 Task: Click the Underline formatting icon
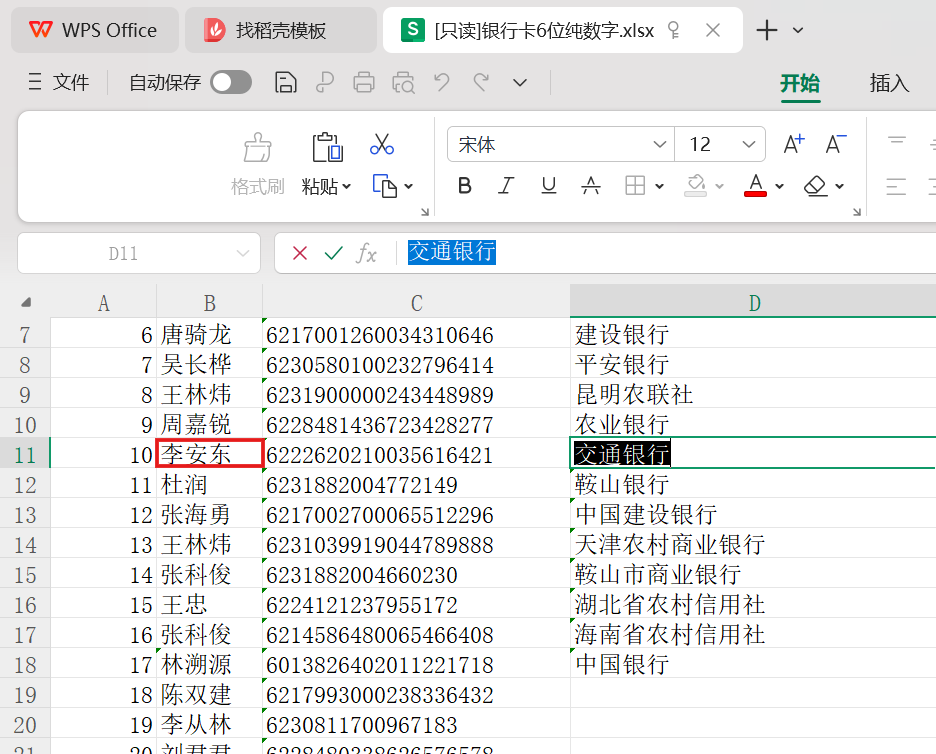click(x=548, y=185)
